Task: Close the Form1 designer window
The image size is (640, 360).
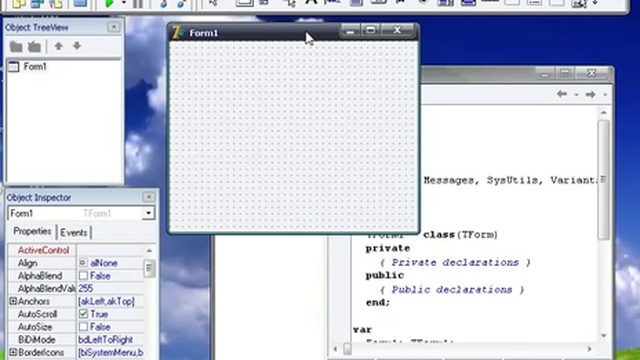Action: pos(397,30)
